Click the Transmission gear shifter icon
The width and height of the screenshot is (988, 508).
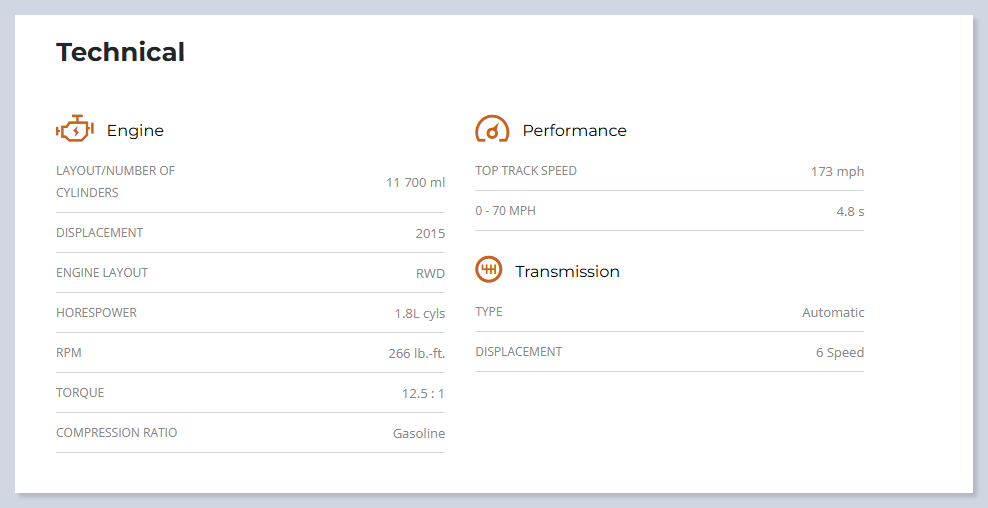click(488, 270)
